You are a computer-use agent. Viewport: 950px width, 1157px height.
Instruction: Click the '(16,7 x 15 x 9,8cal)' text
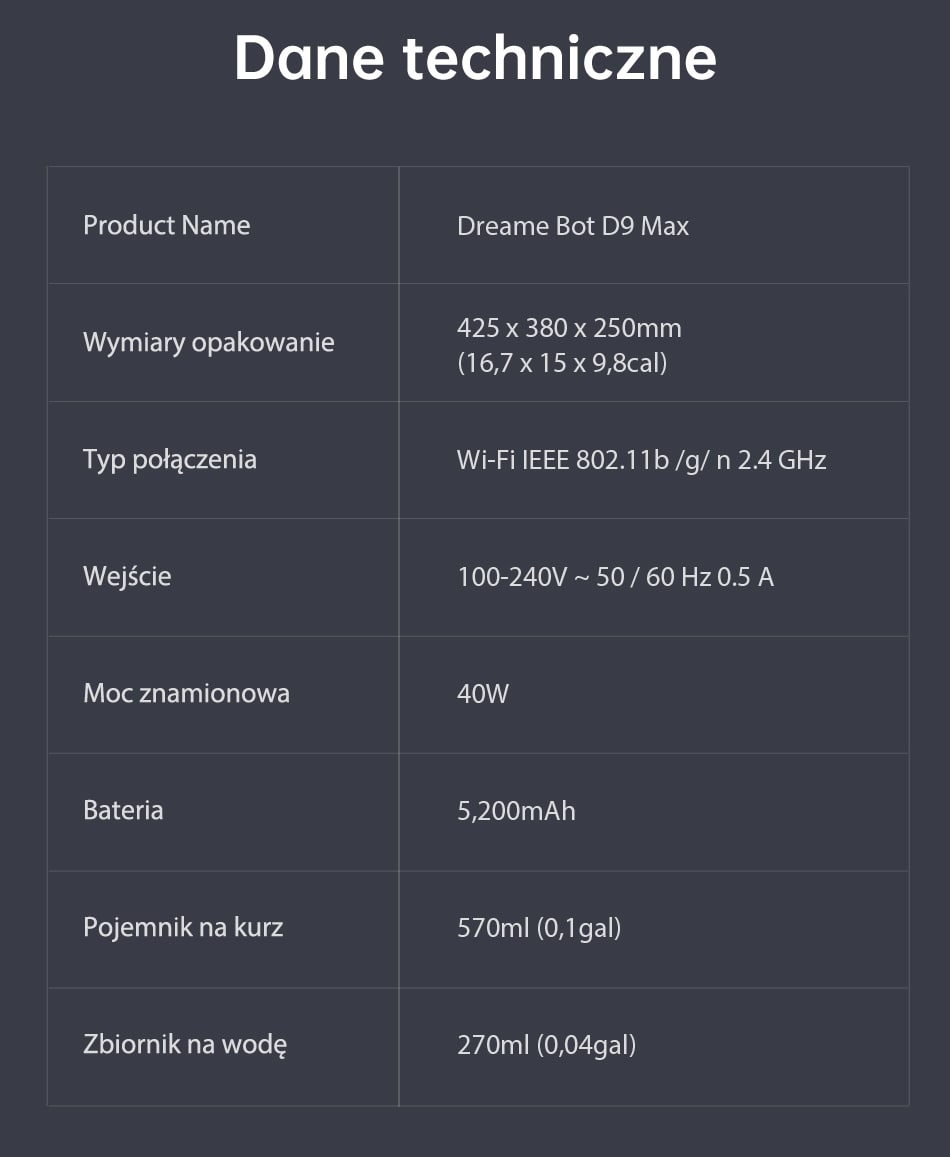click(x=561, y=362)
